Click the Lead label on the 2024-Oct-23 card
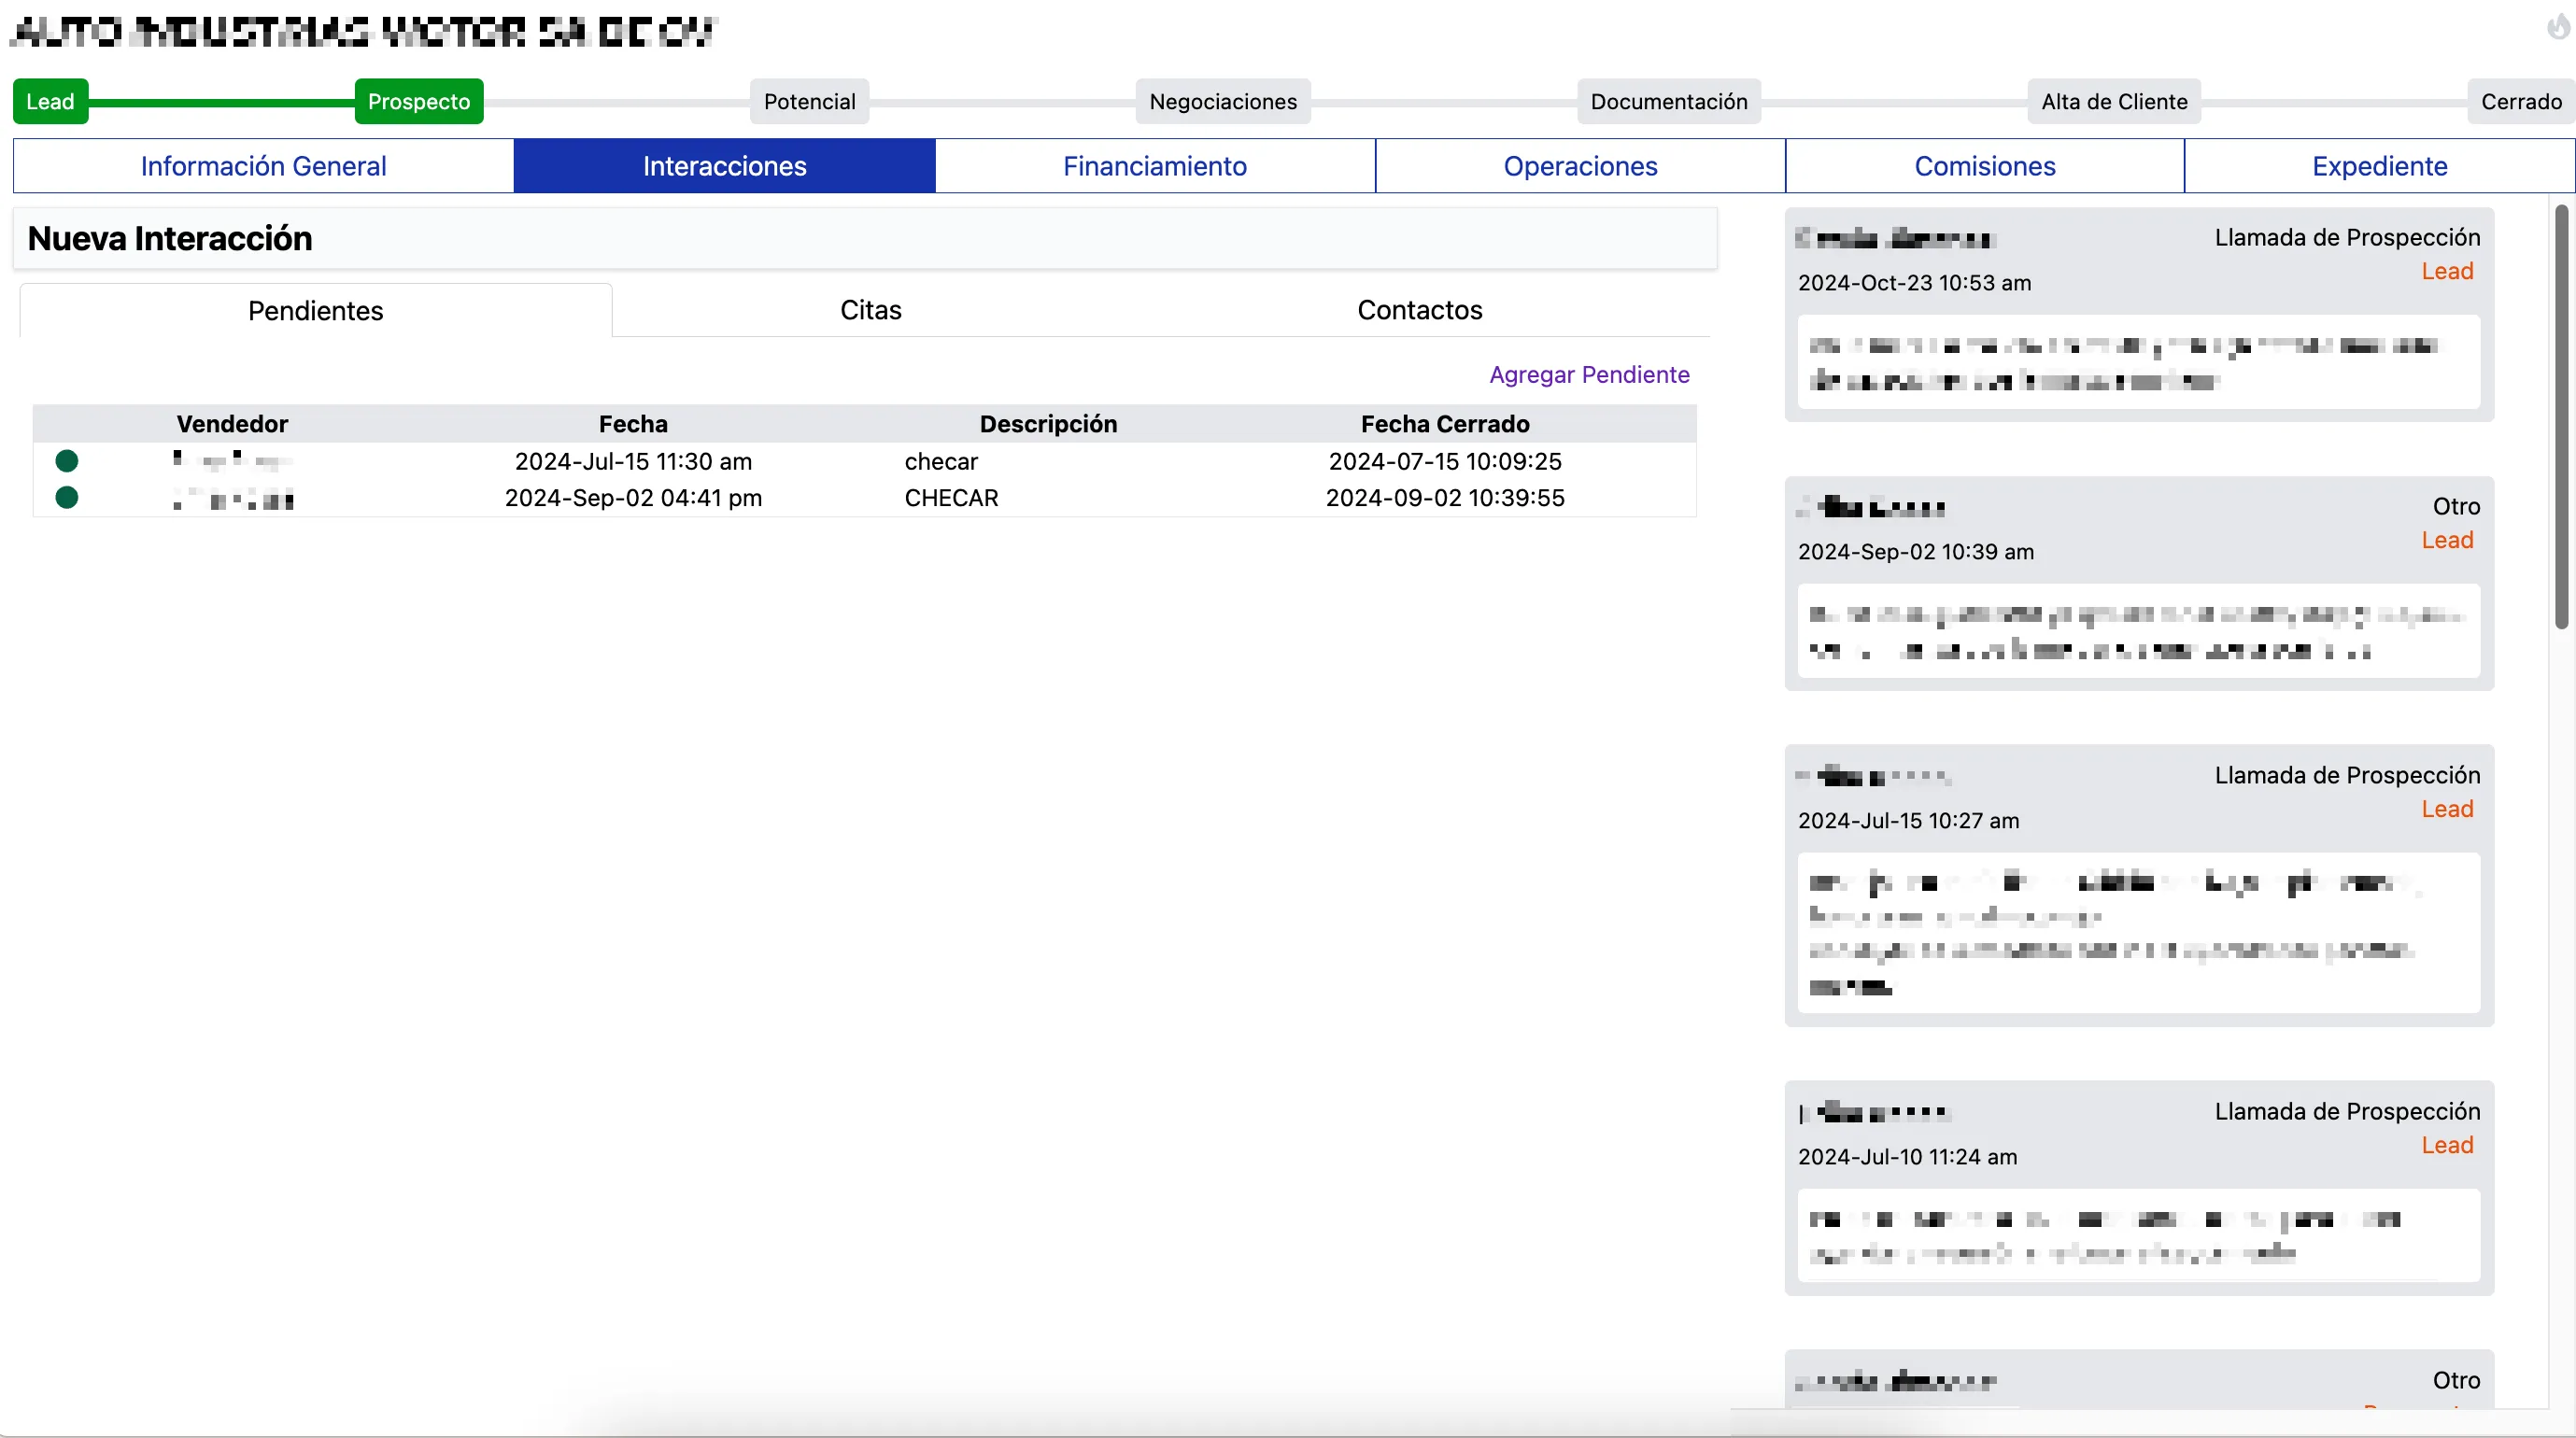2576x1438 pixels. pyautogui.click(x=2447, y=271)
